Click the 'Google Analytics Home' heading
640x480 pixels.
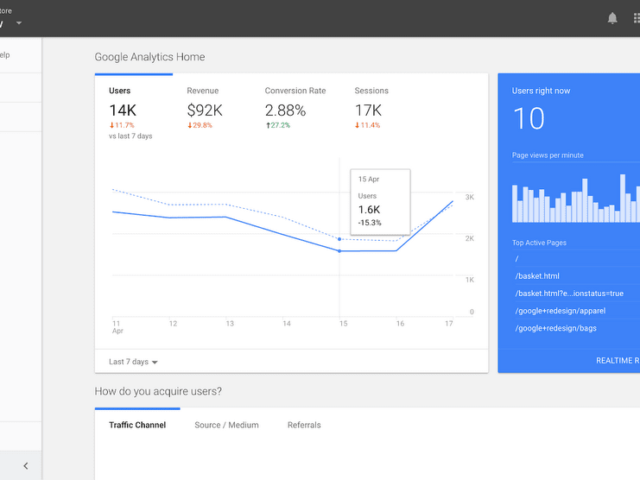[x=150, y=57]
